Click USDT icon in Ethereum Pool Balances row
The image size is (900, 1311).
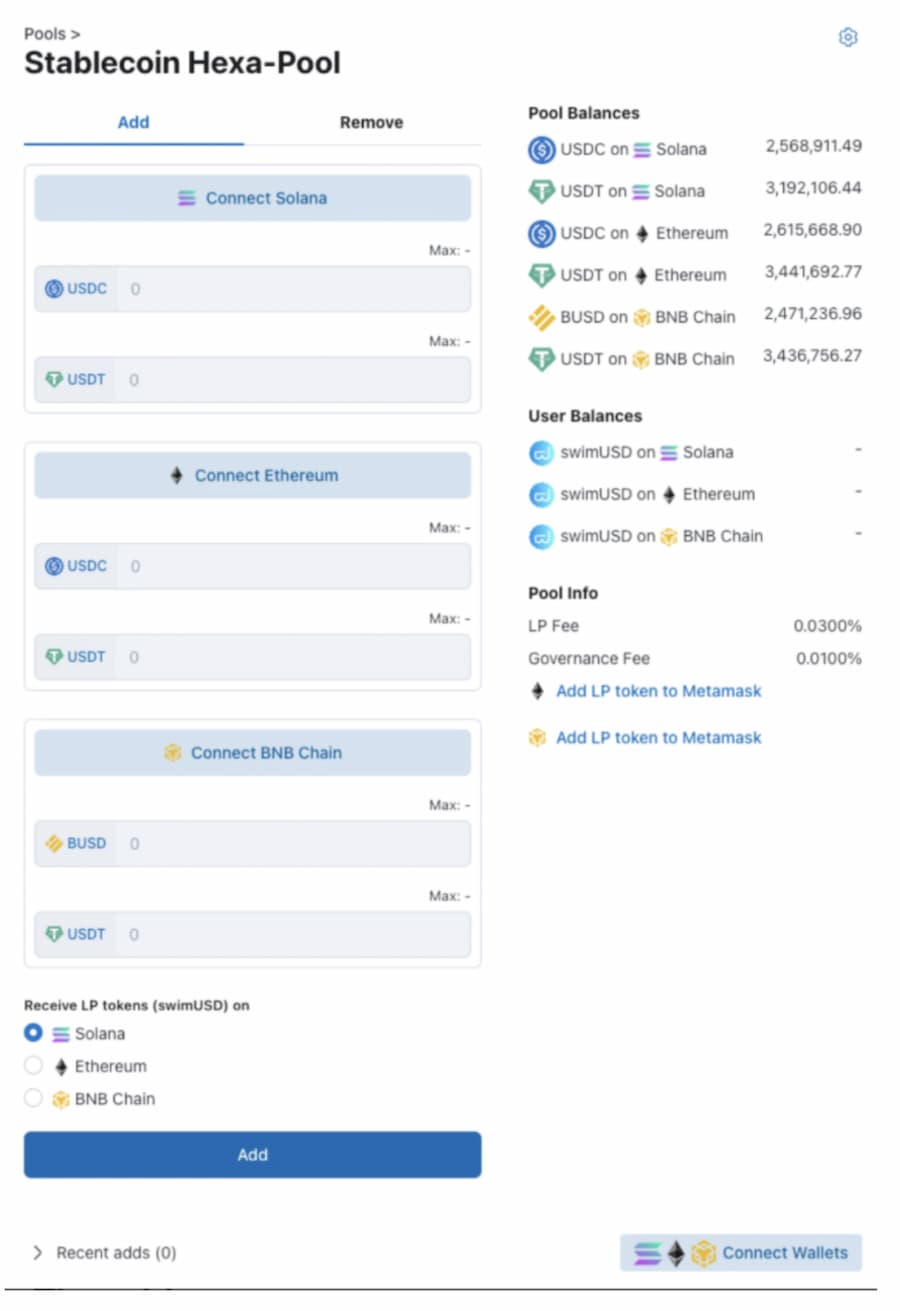click(541, 275)
